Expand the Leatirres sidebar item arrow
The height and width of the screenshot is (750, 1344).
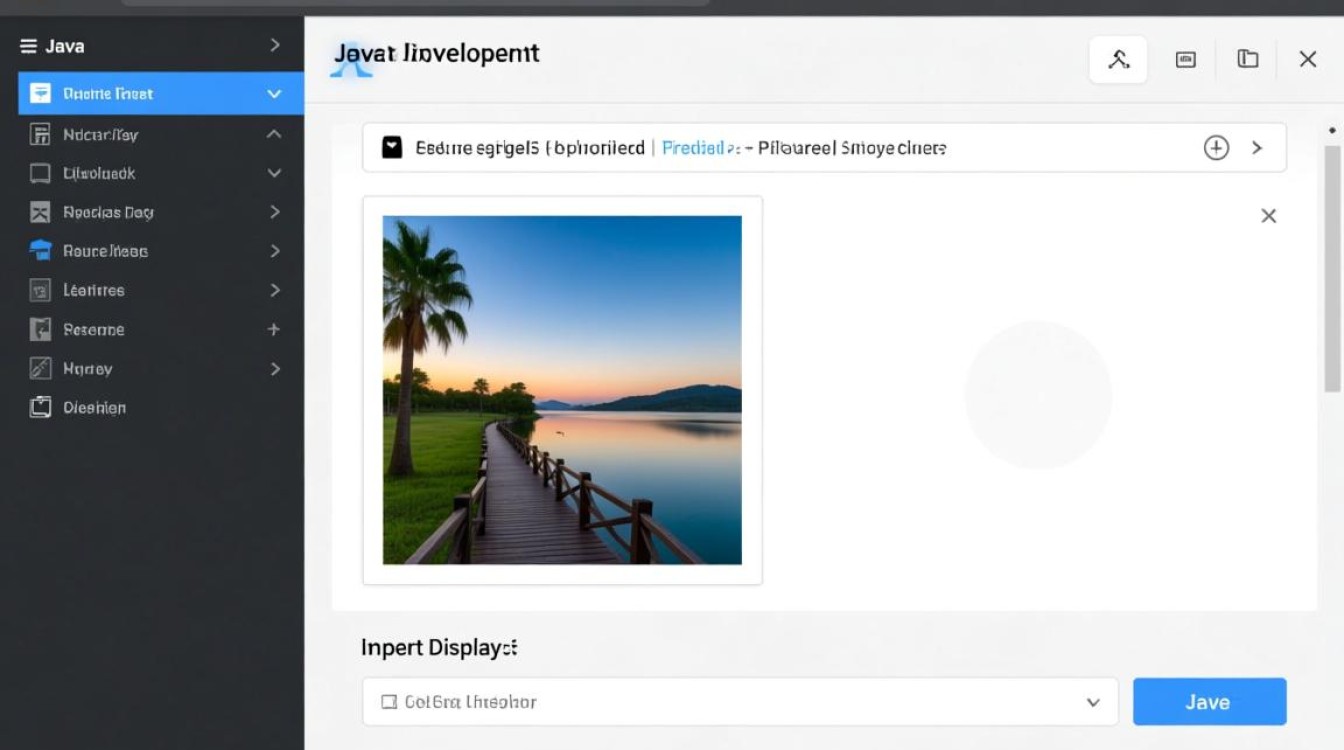point(274,290)
